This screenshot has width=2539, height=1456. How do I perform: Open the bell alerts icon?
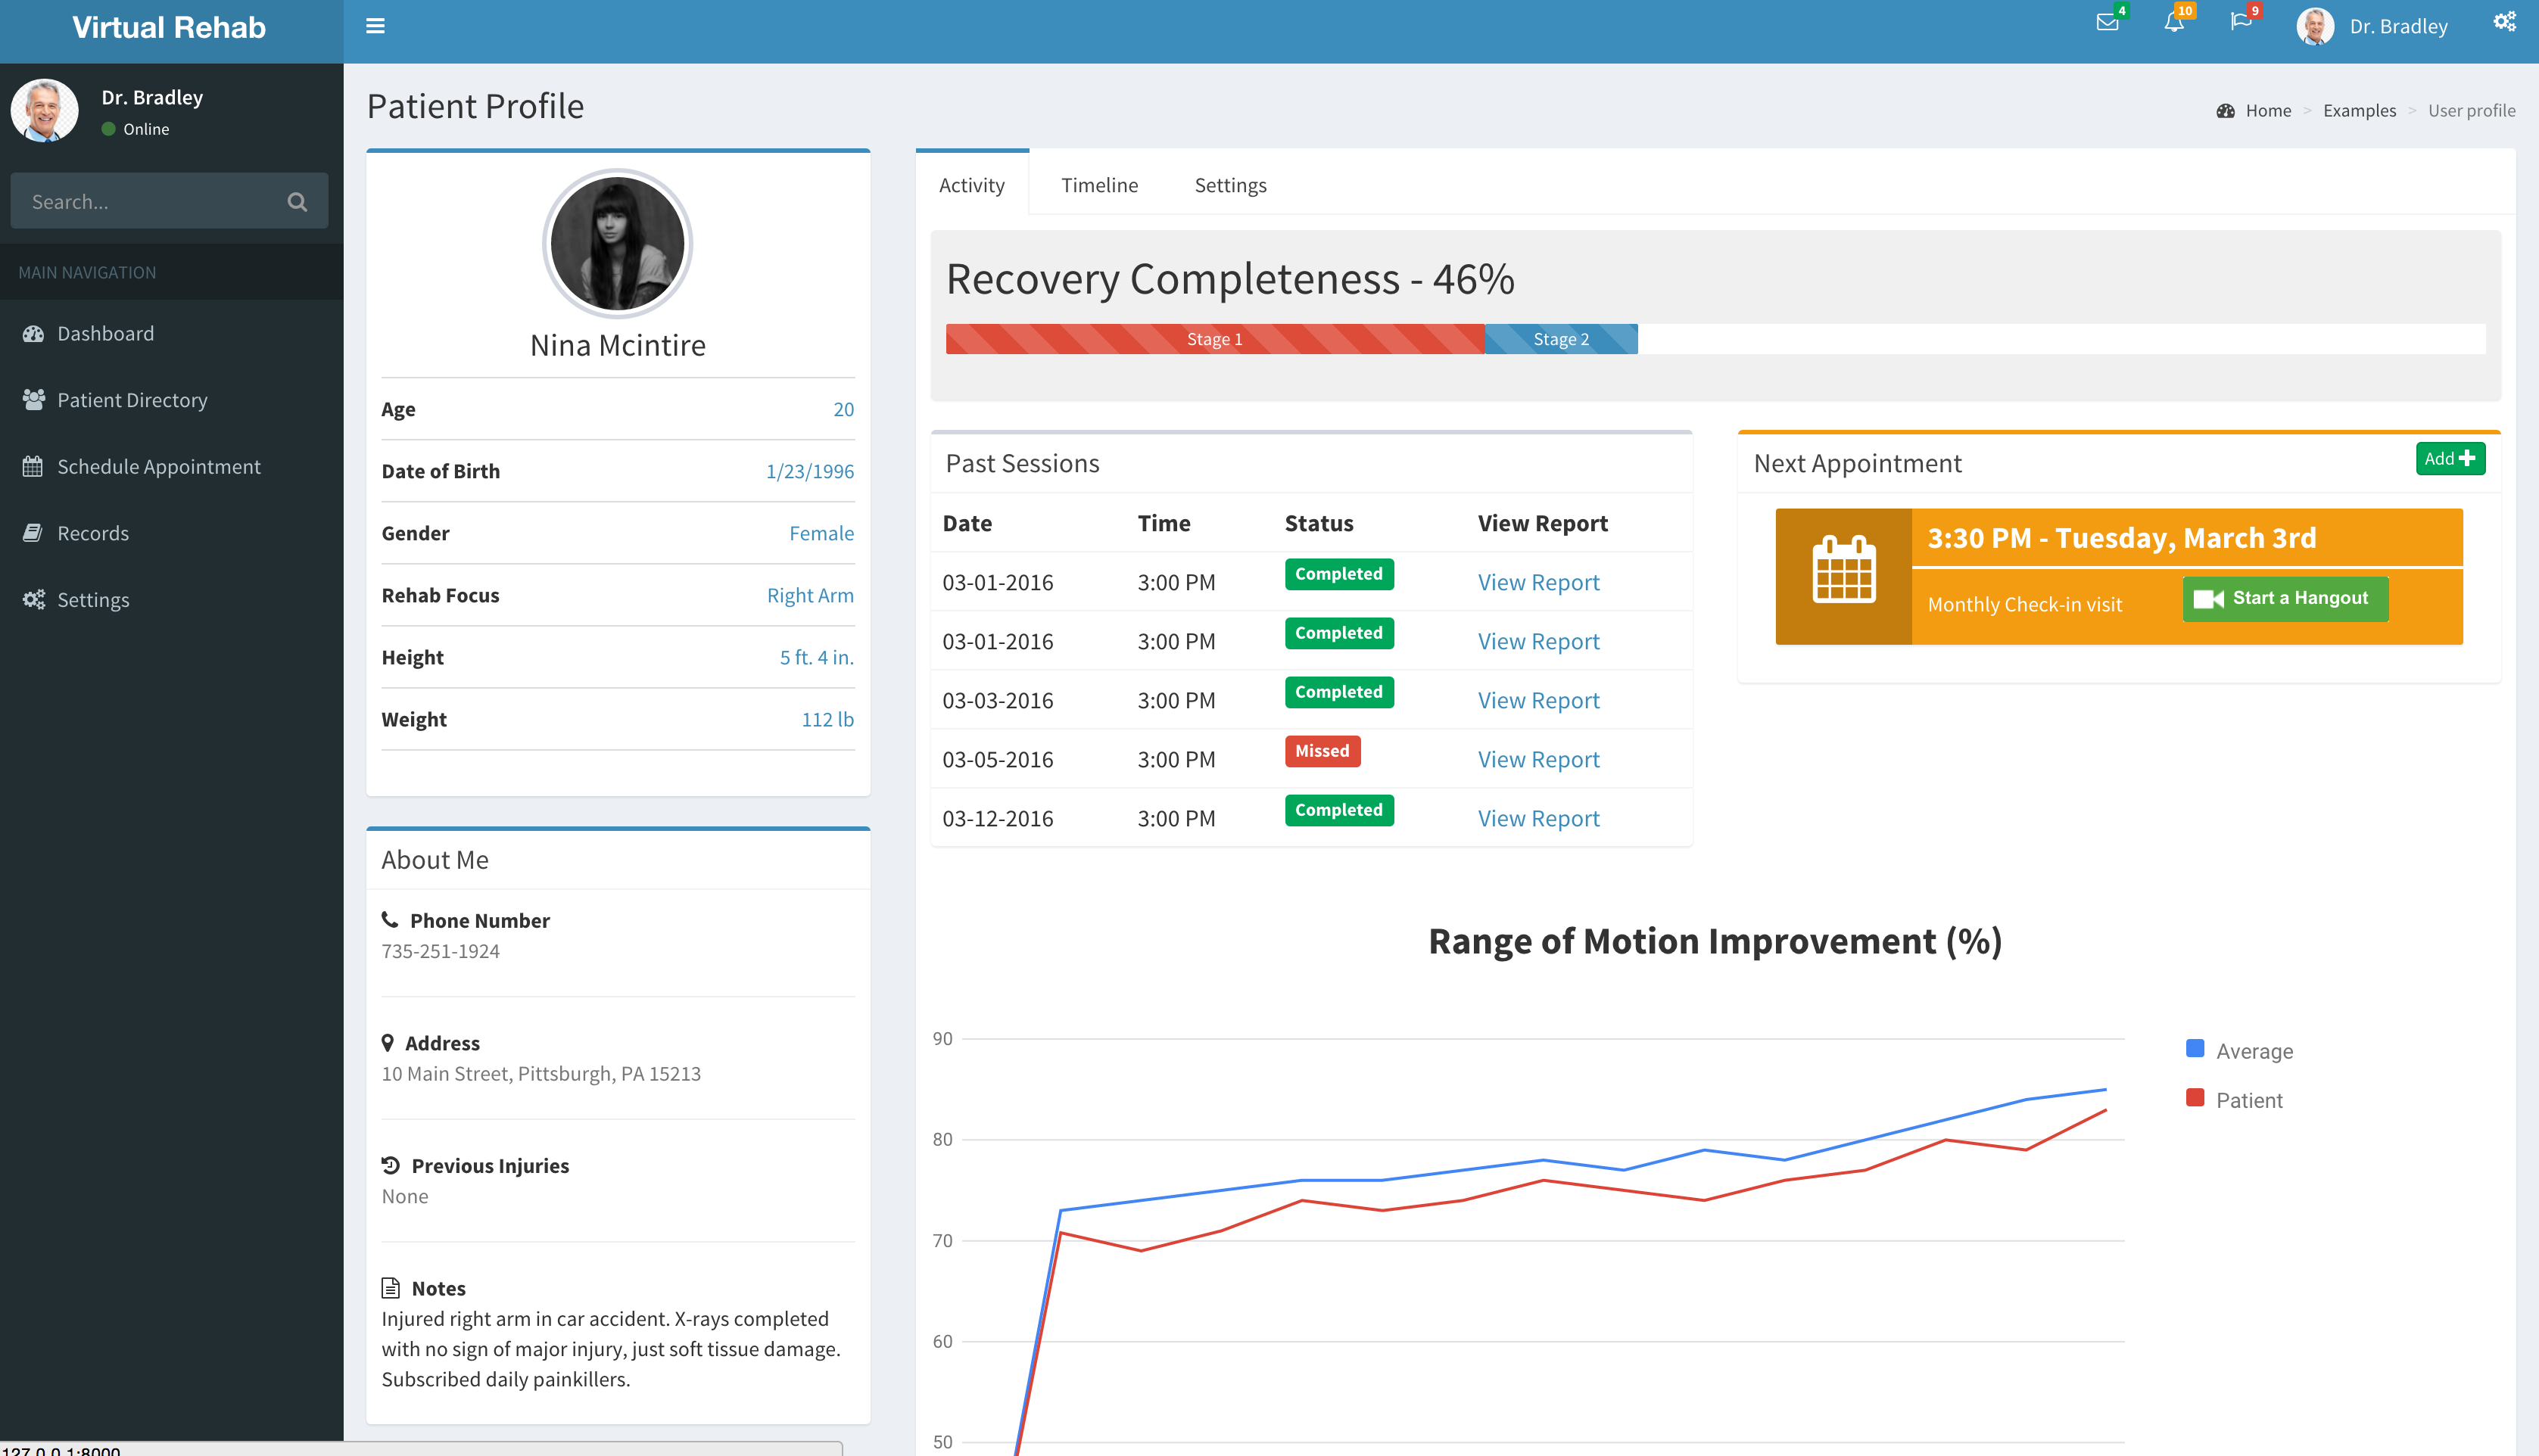(x=2173, y=23)
